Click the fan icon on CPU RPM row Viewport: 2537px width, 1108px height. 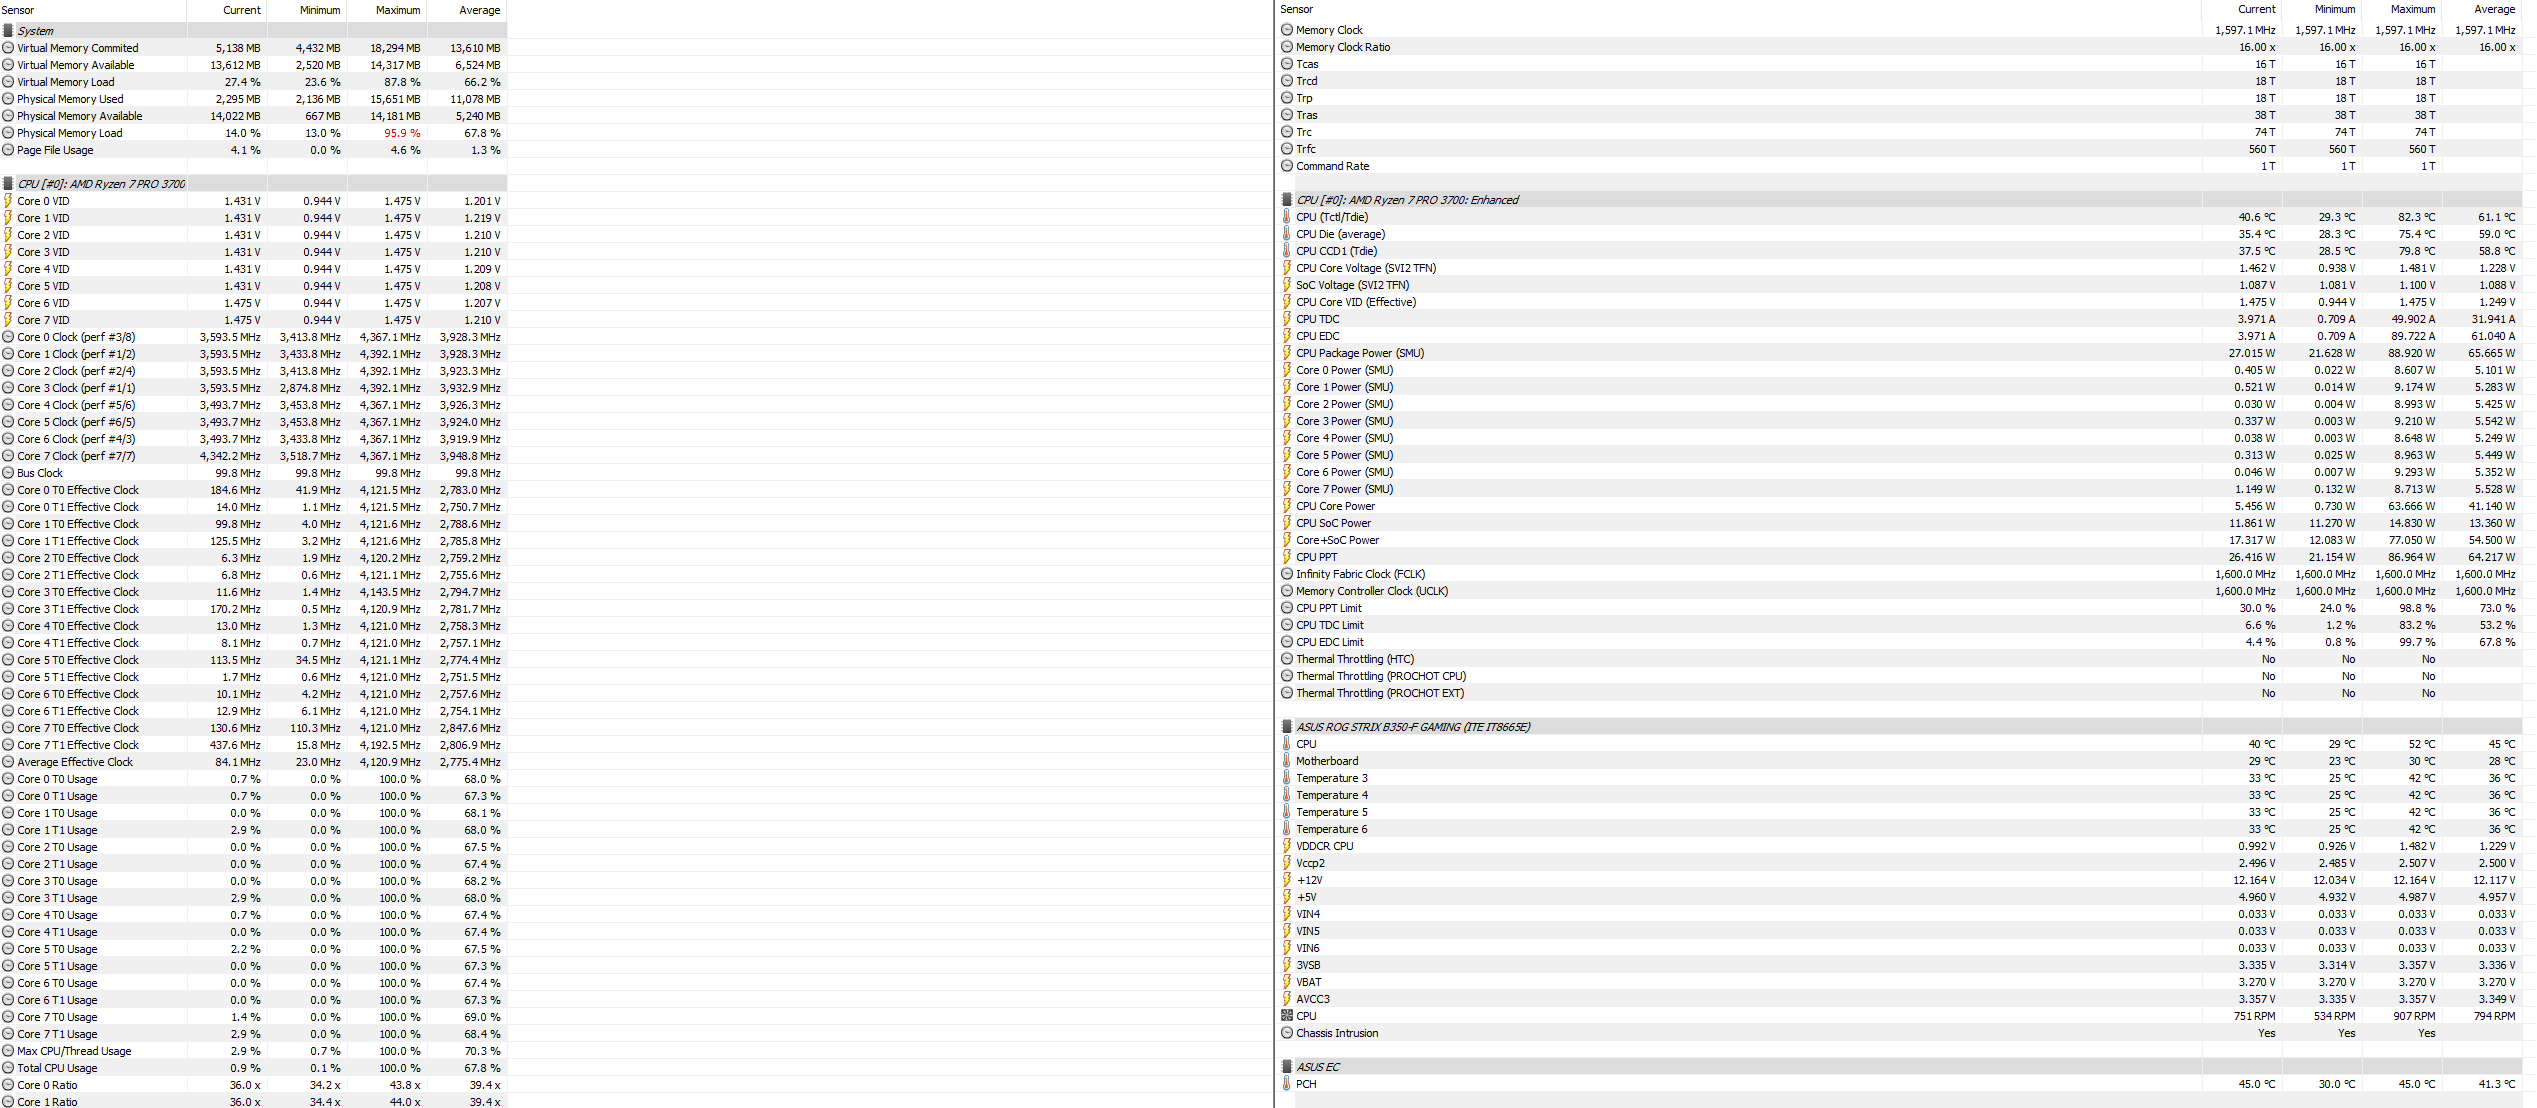point(1287,1016)
